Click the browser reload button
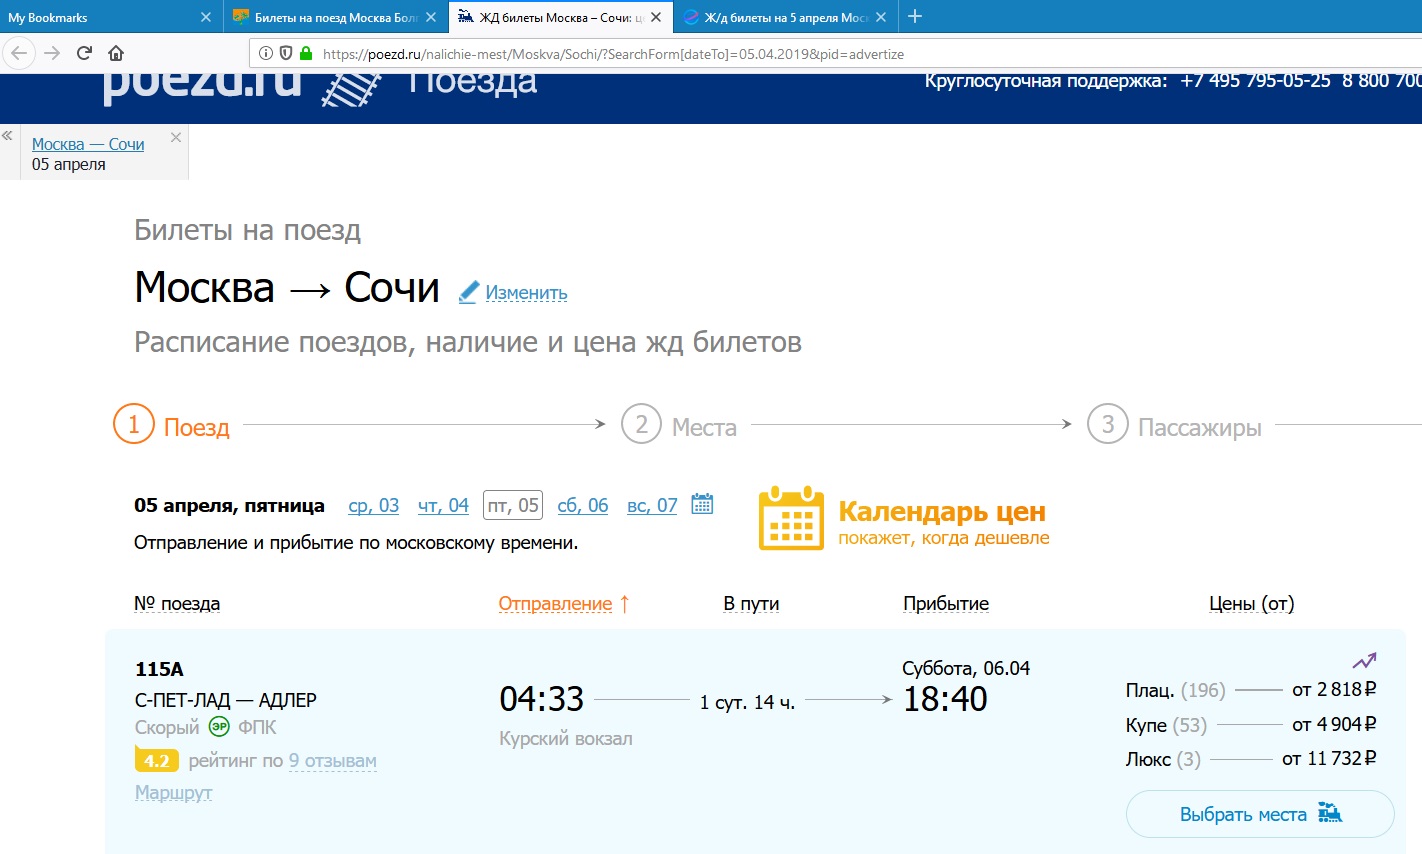The height and width of the screenshot is (854, 1422). click(x=84, y=53)
